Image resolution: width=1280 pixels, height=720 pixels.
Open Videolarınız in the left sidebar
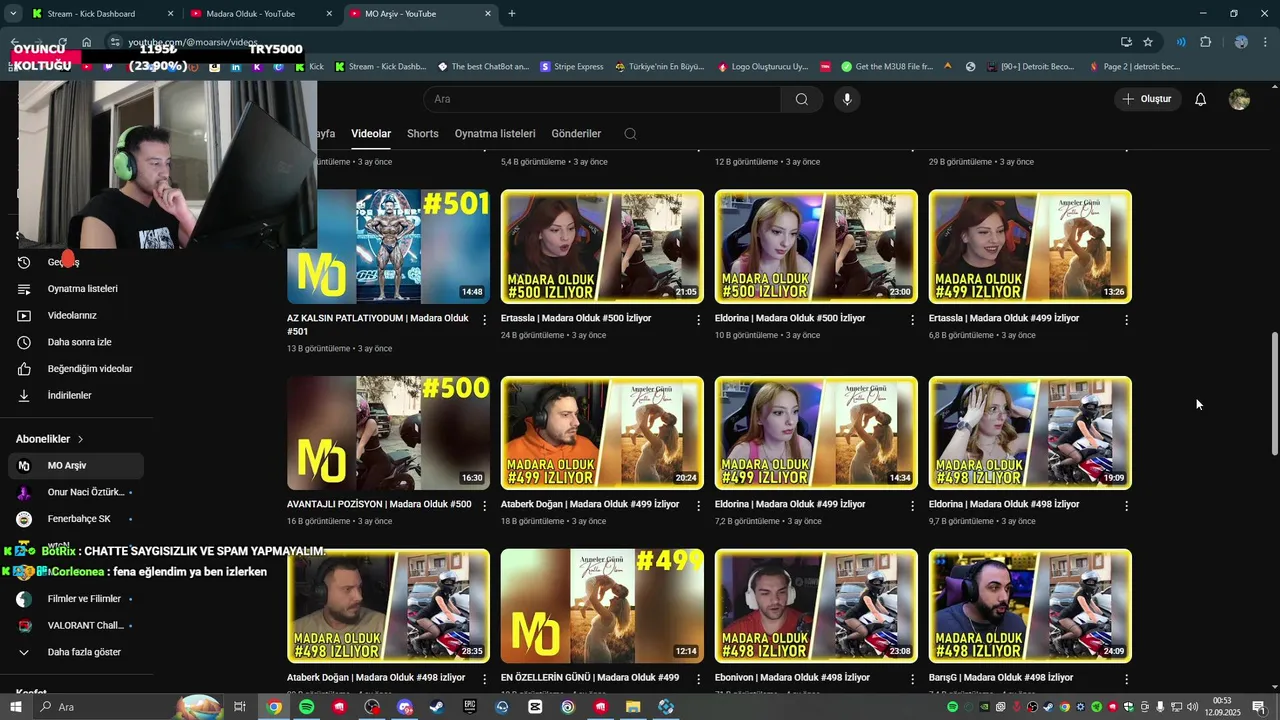click(76, 316)
